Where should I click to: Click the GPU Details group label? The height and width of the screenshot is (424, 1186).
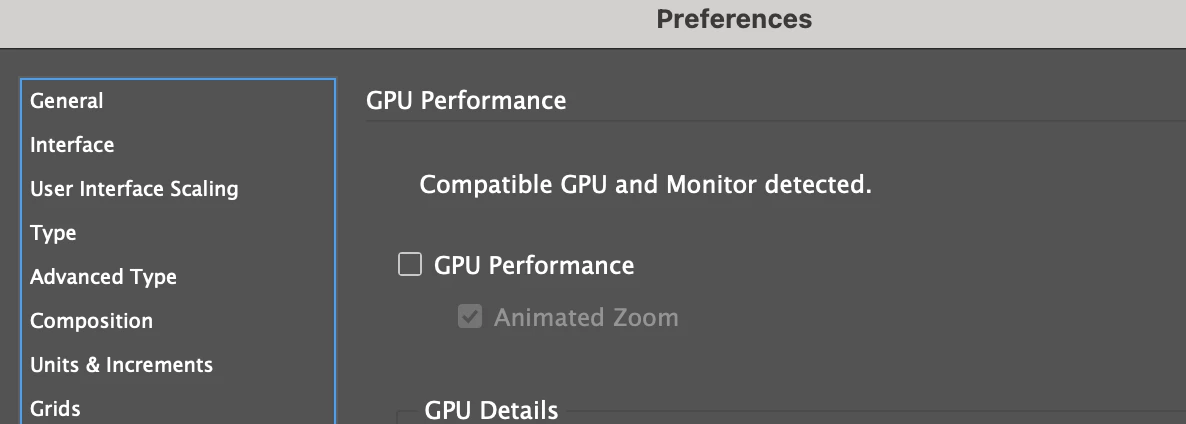click(x=491, y=411)
